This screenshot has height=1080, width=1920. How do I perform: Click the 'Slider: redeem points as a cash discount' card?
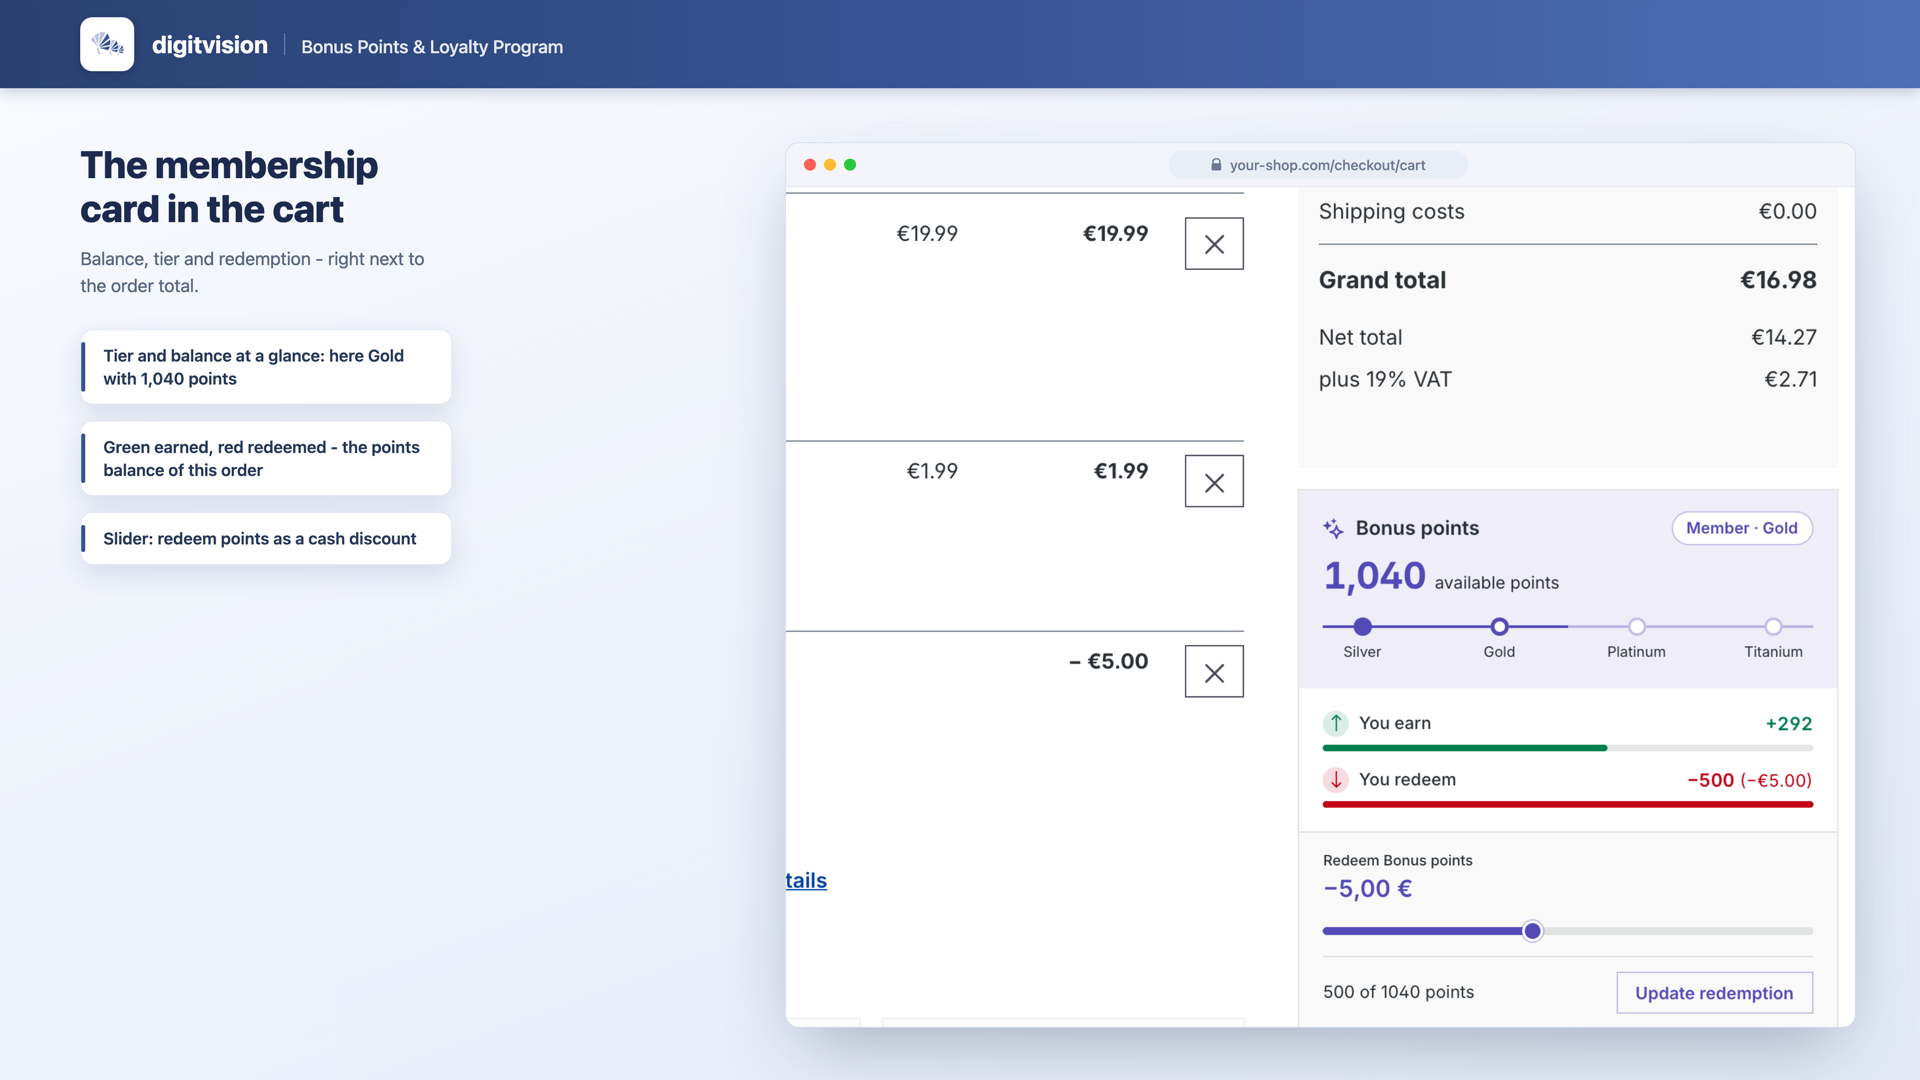pos(266,539)
